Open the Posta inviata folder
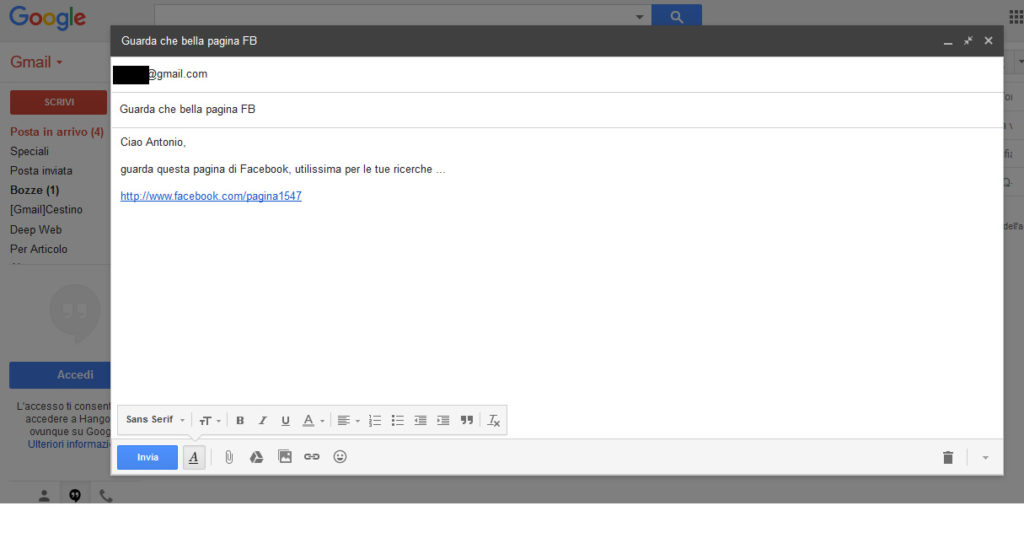 (x=41, y=171)
